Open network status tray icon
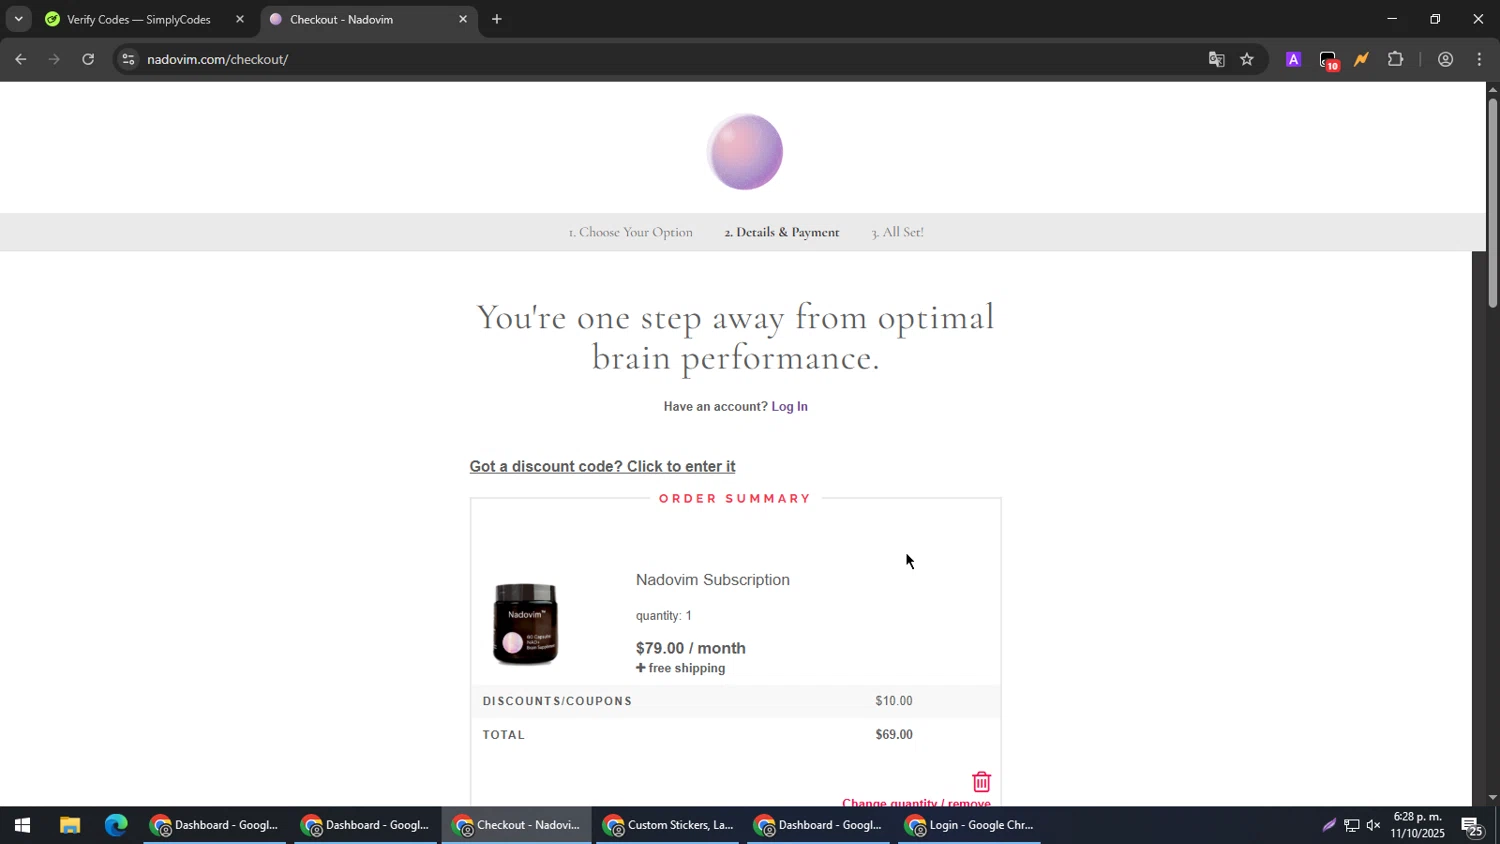1500x844 pixels. click(1351, 826)
